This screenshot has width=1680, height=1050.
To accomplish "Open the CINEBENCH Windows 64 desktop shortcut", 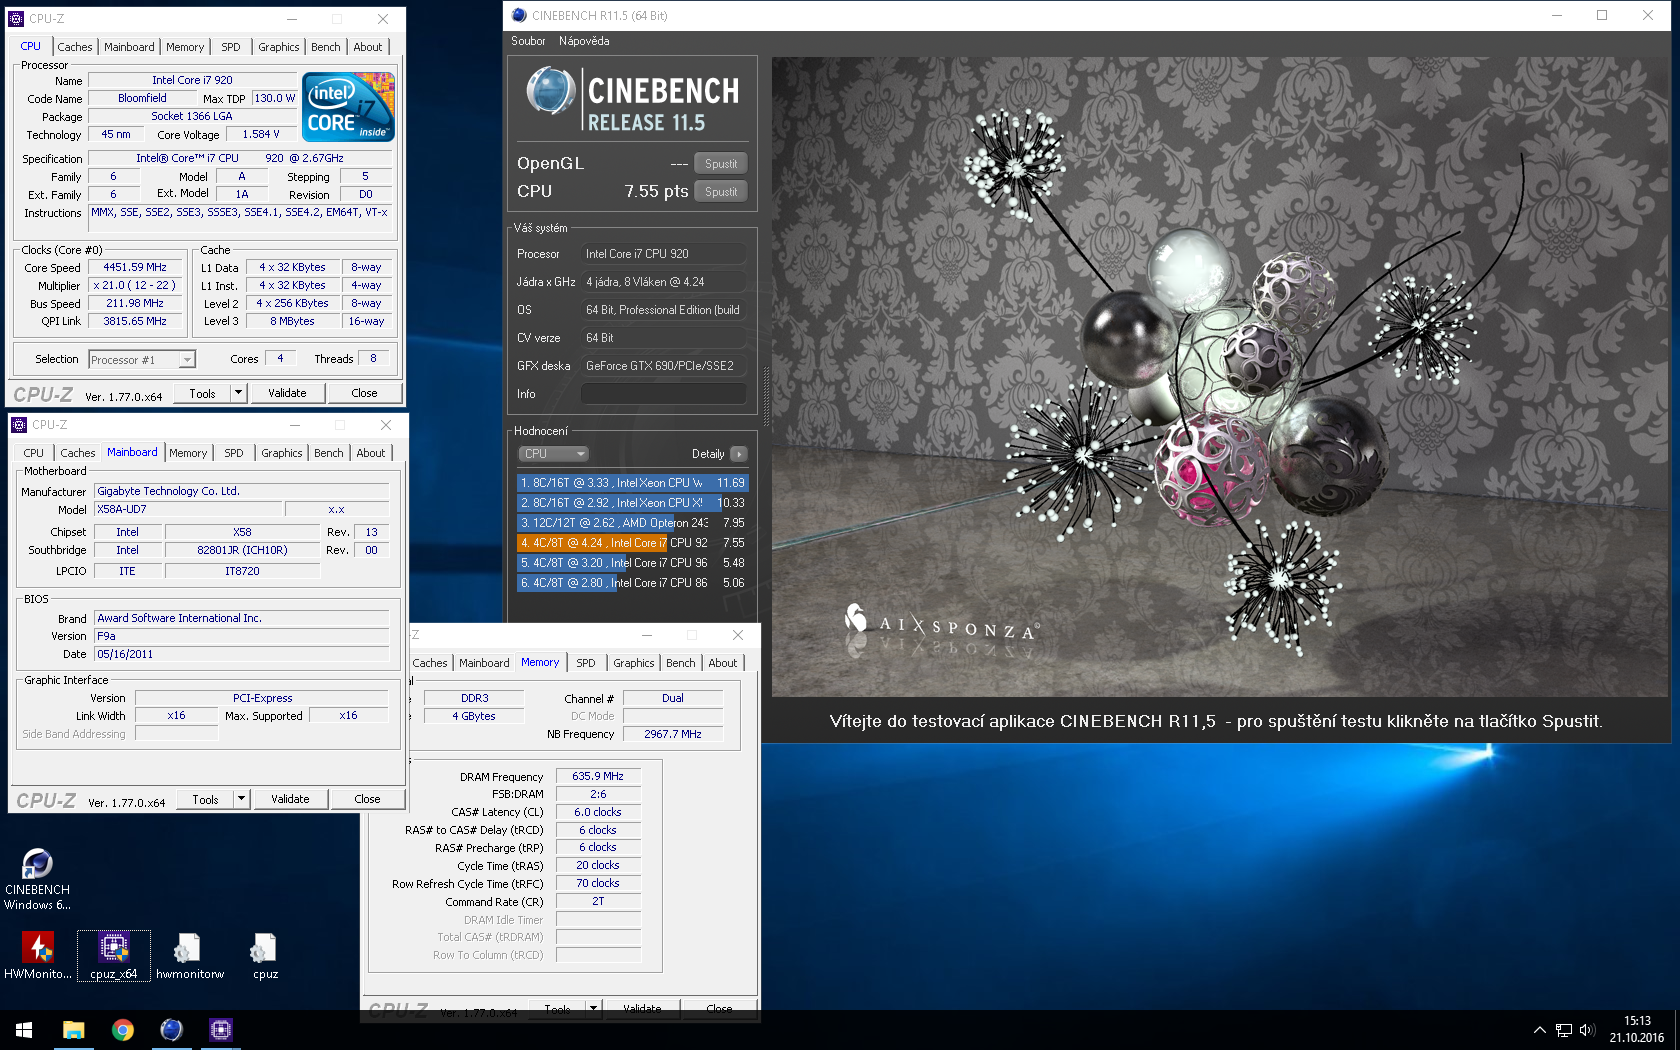I will coord(37,878).
